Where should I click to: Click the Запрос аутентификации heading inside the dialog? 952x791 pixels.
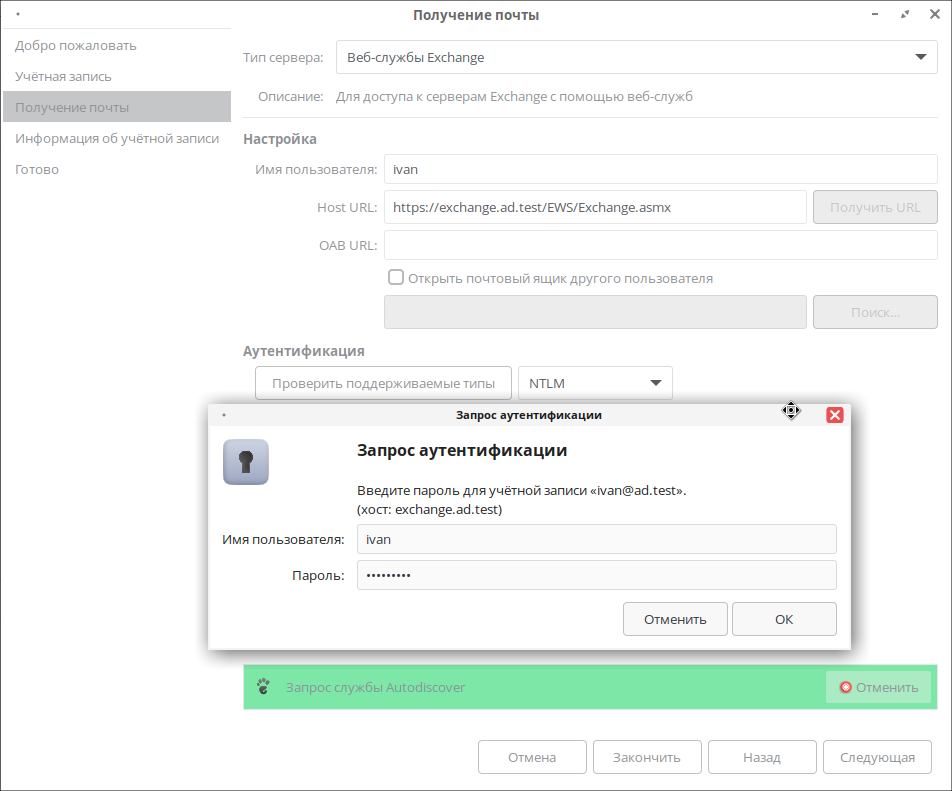coord(462,450)
